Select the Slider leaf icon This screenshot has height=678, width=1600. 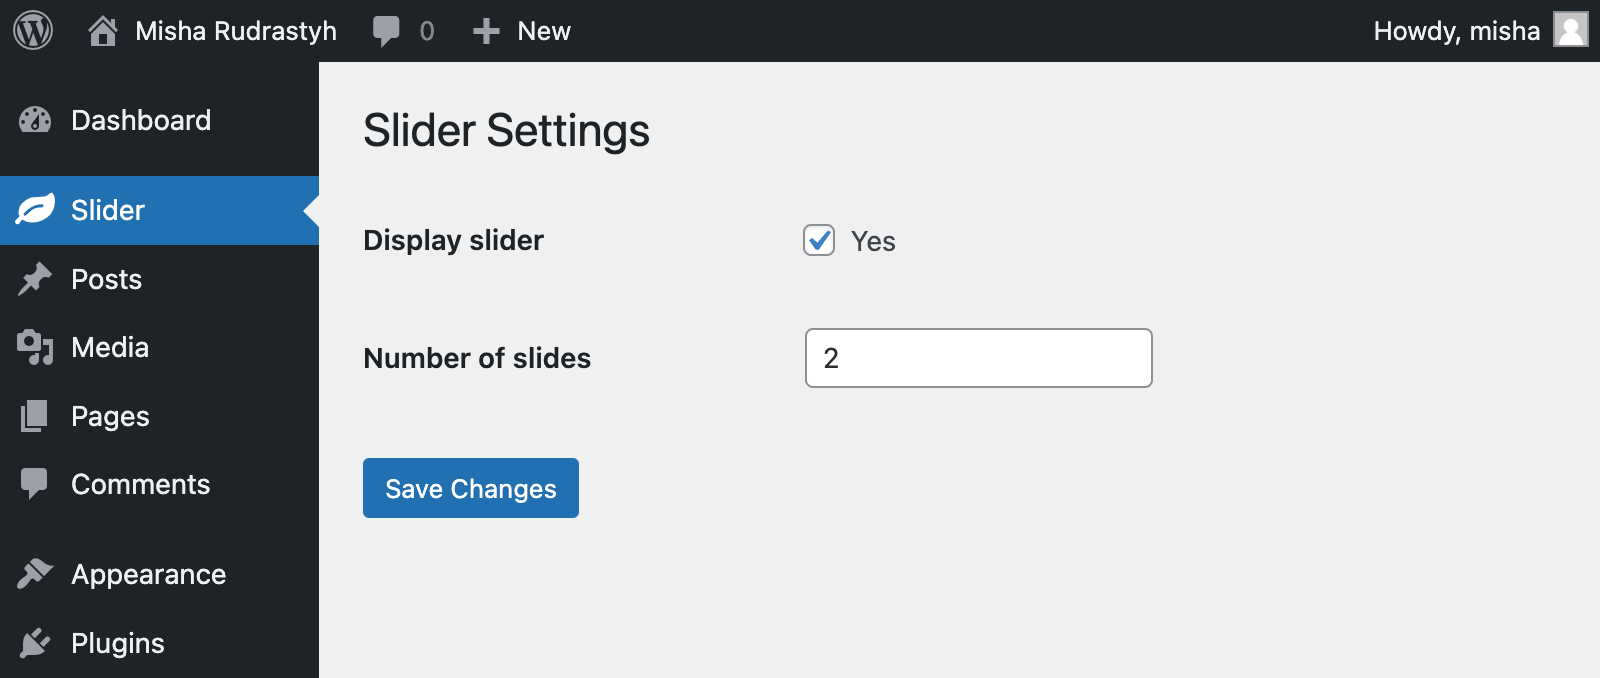[x=35, y=210]
